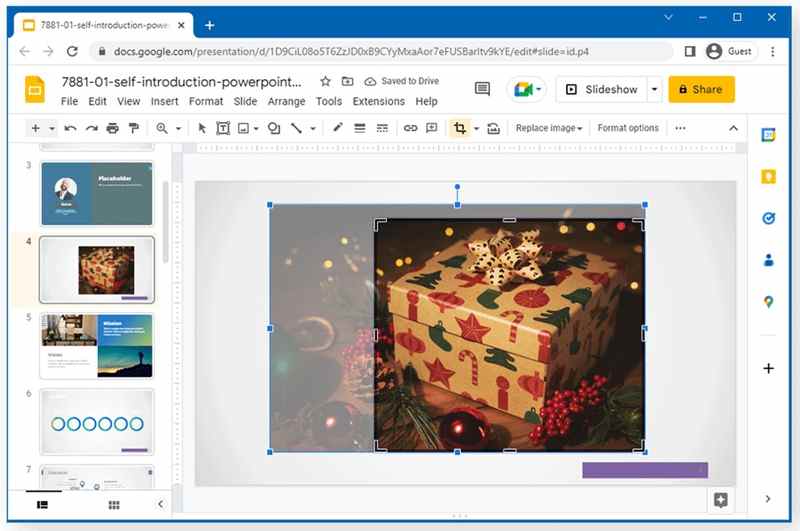Open the File menu

pyautogui.click(x=69, y=102)
